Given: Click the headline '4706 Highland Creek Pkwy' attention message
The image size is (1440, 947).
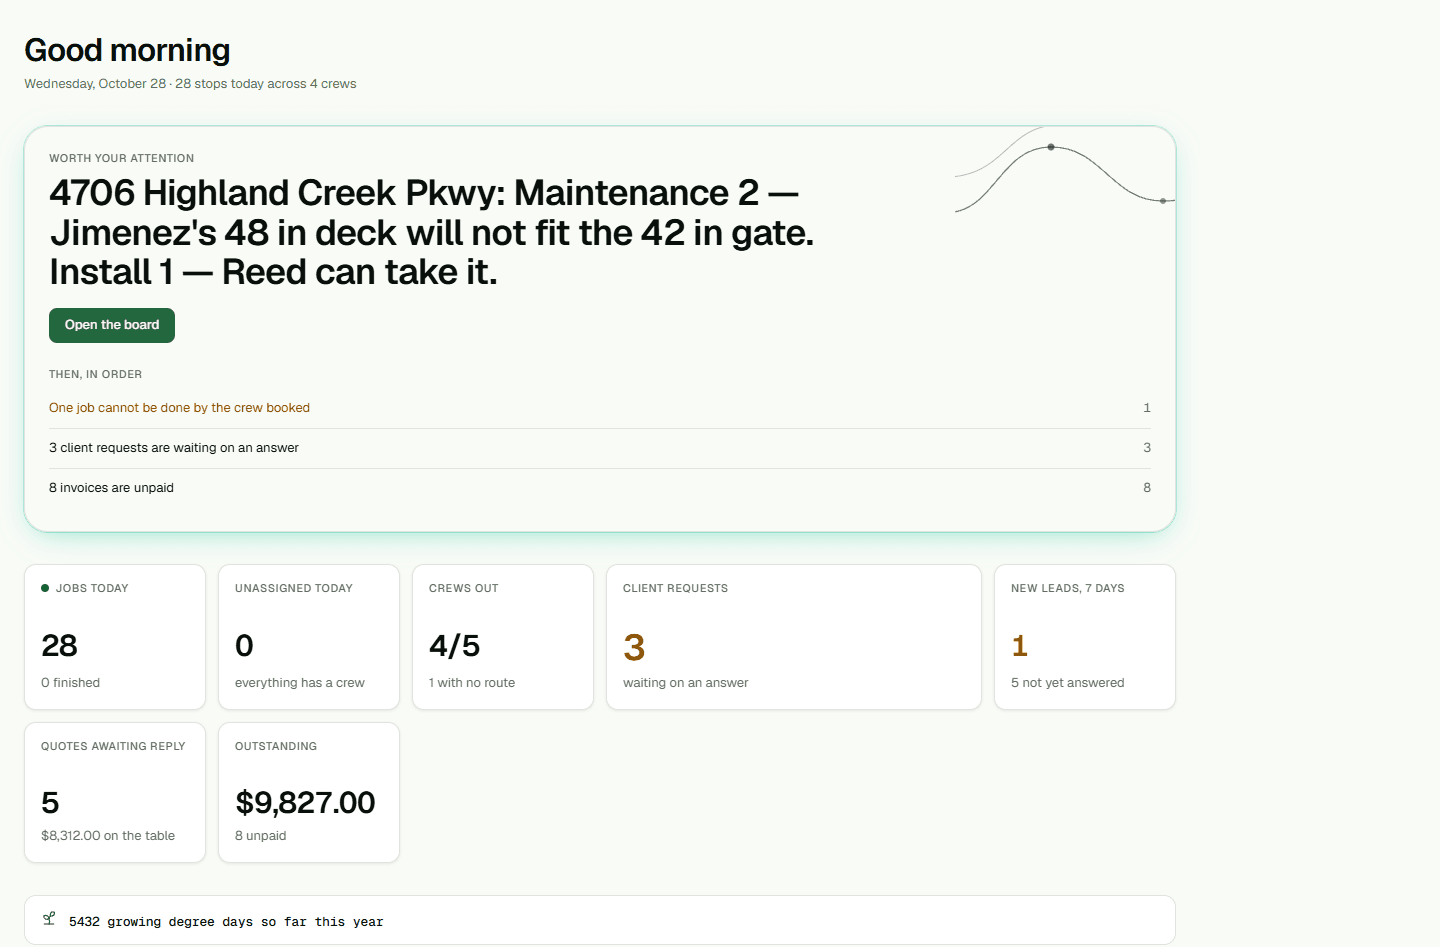Looking at the screenshot, I should tap(432, 232).
